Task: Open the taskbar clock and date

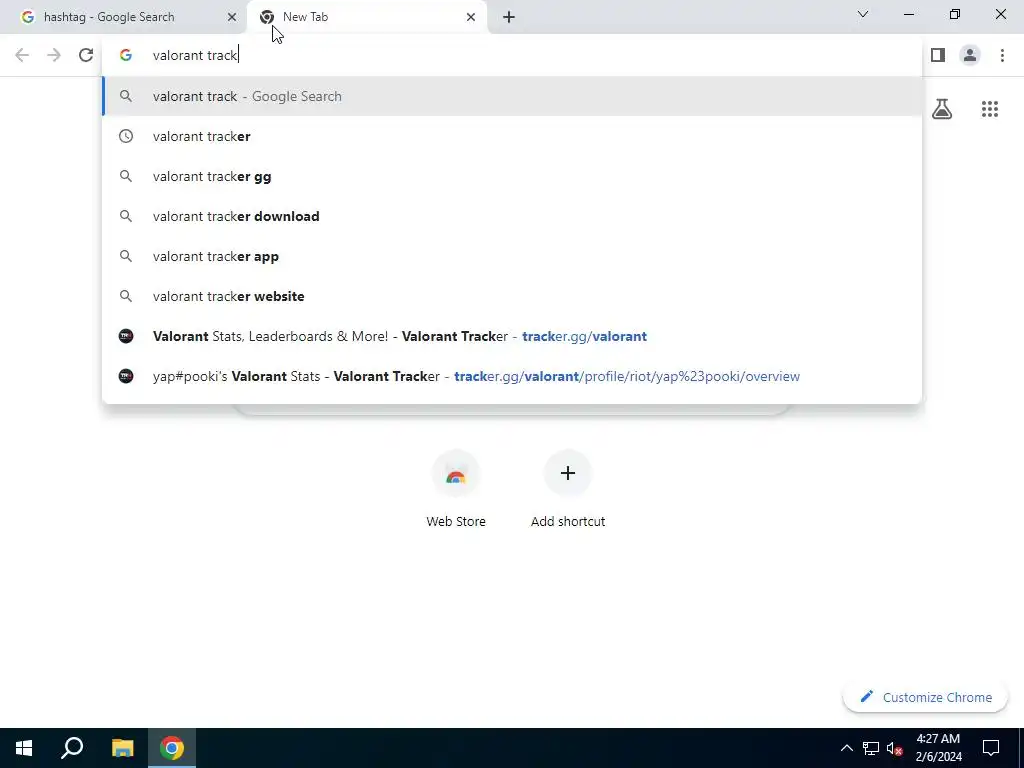Action: point(938,748)
